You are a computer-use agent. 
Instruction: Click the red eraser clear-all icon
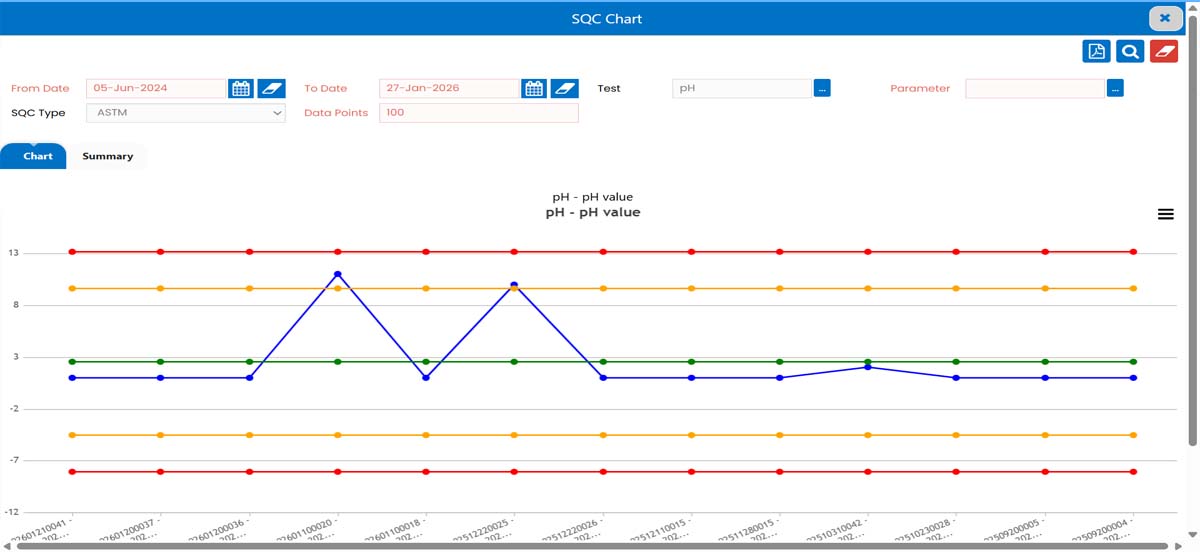1164,51
